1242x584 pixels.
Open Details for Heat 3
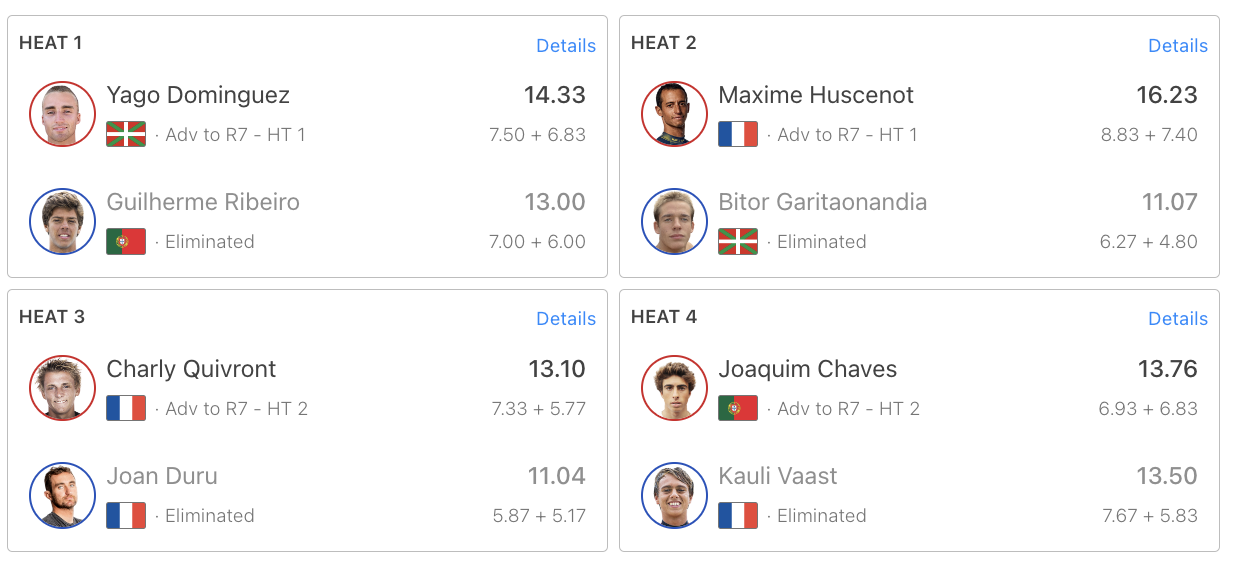tap(566, 318)
